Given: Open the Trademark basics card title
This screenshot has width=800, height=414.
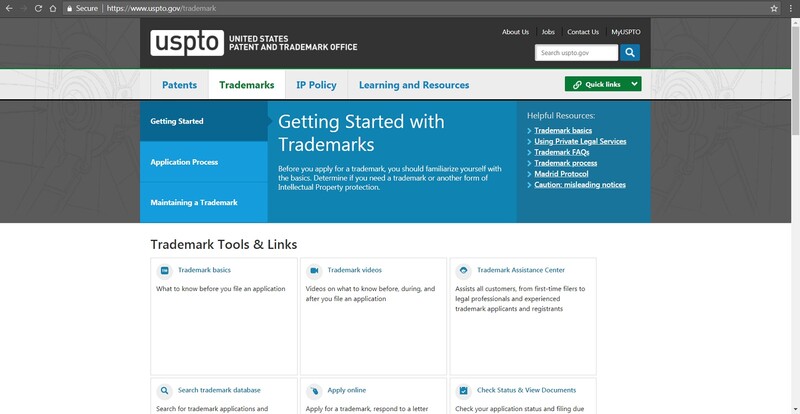Looking at the screenshot, I should [x=204, y=270].
